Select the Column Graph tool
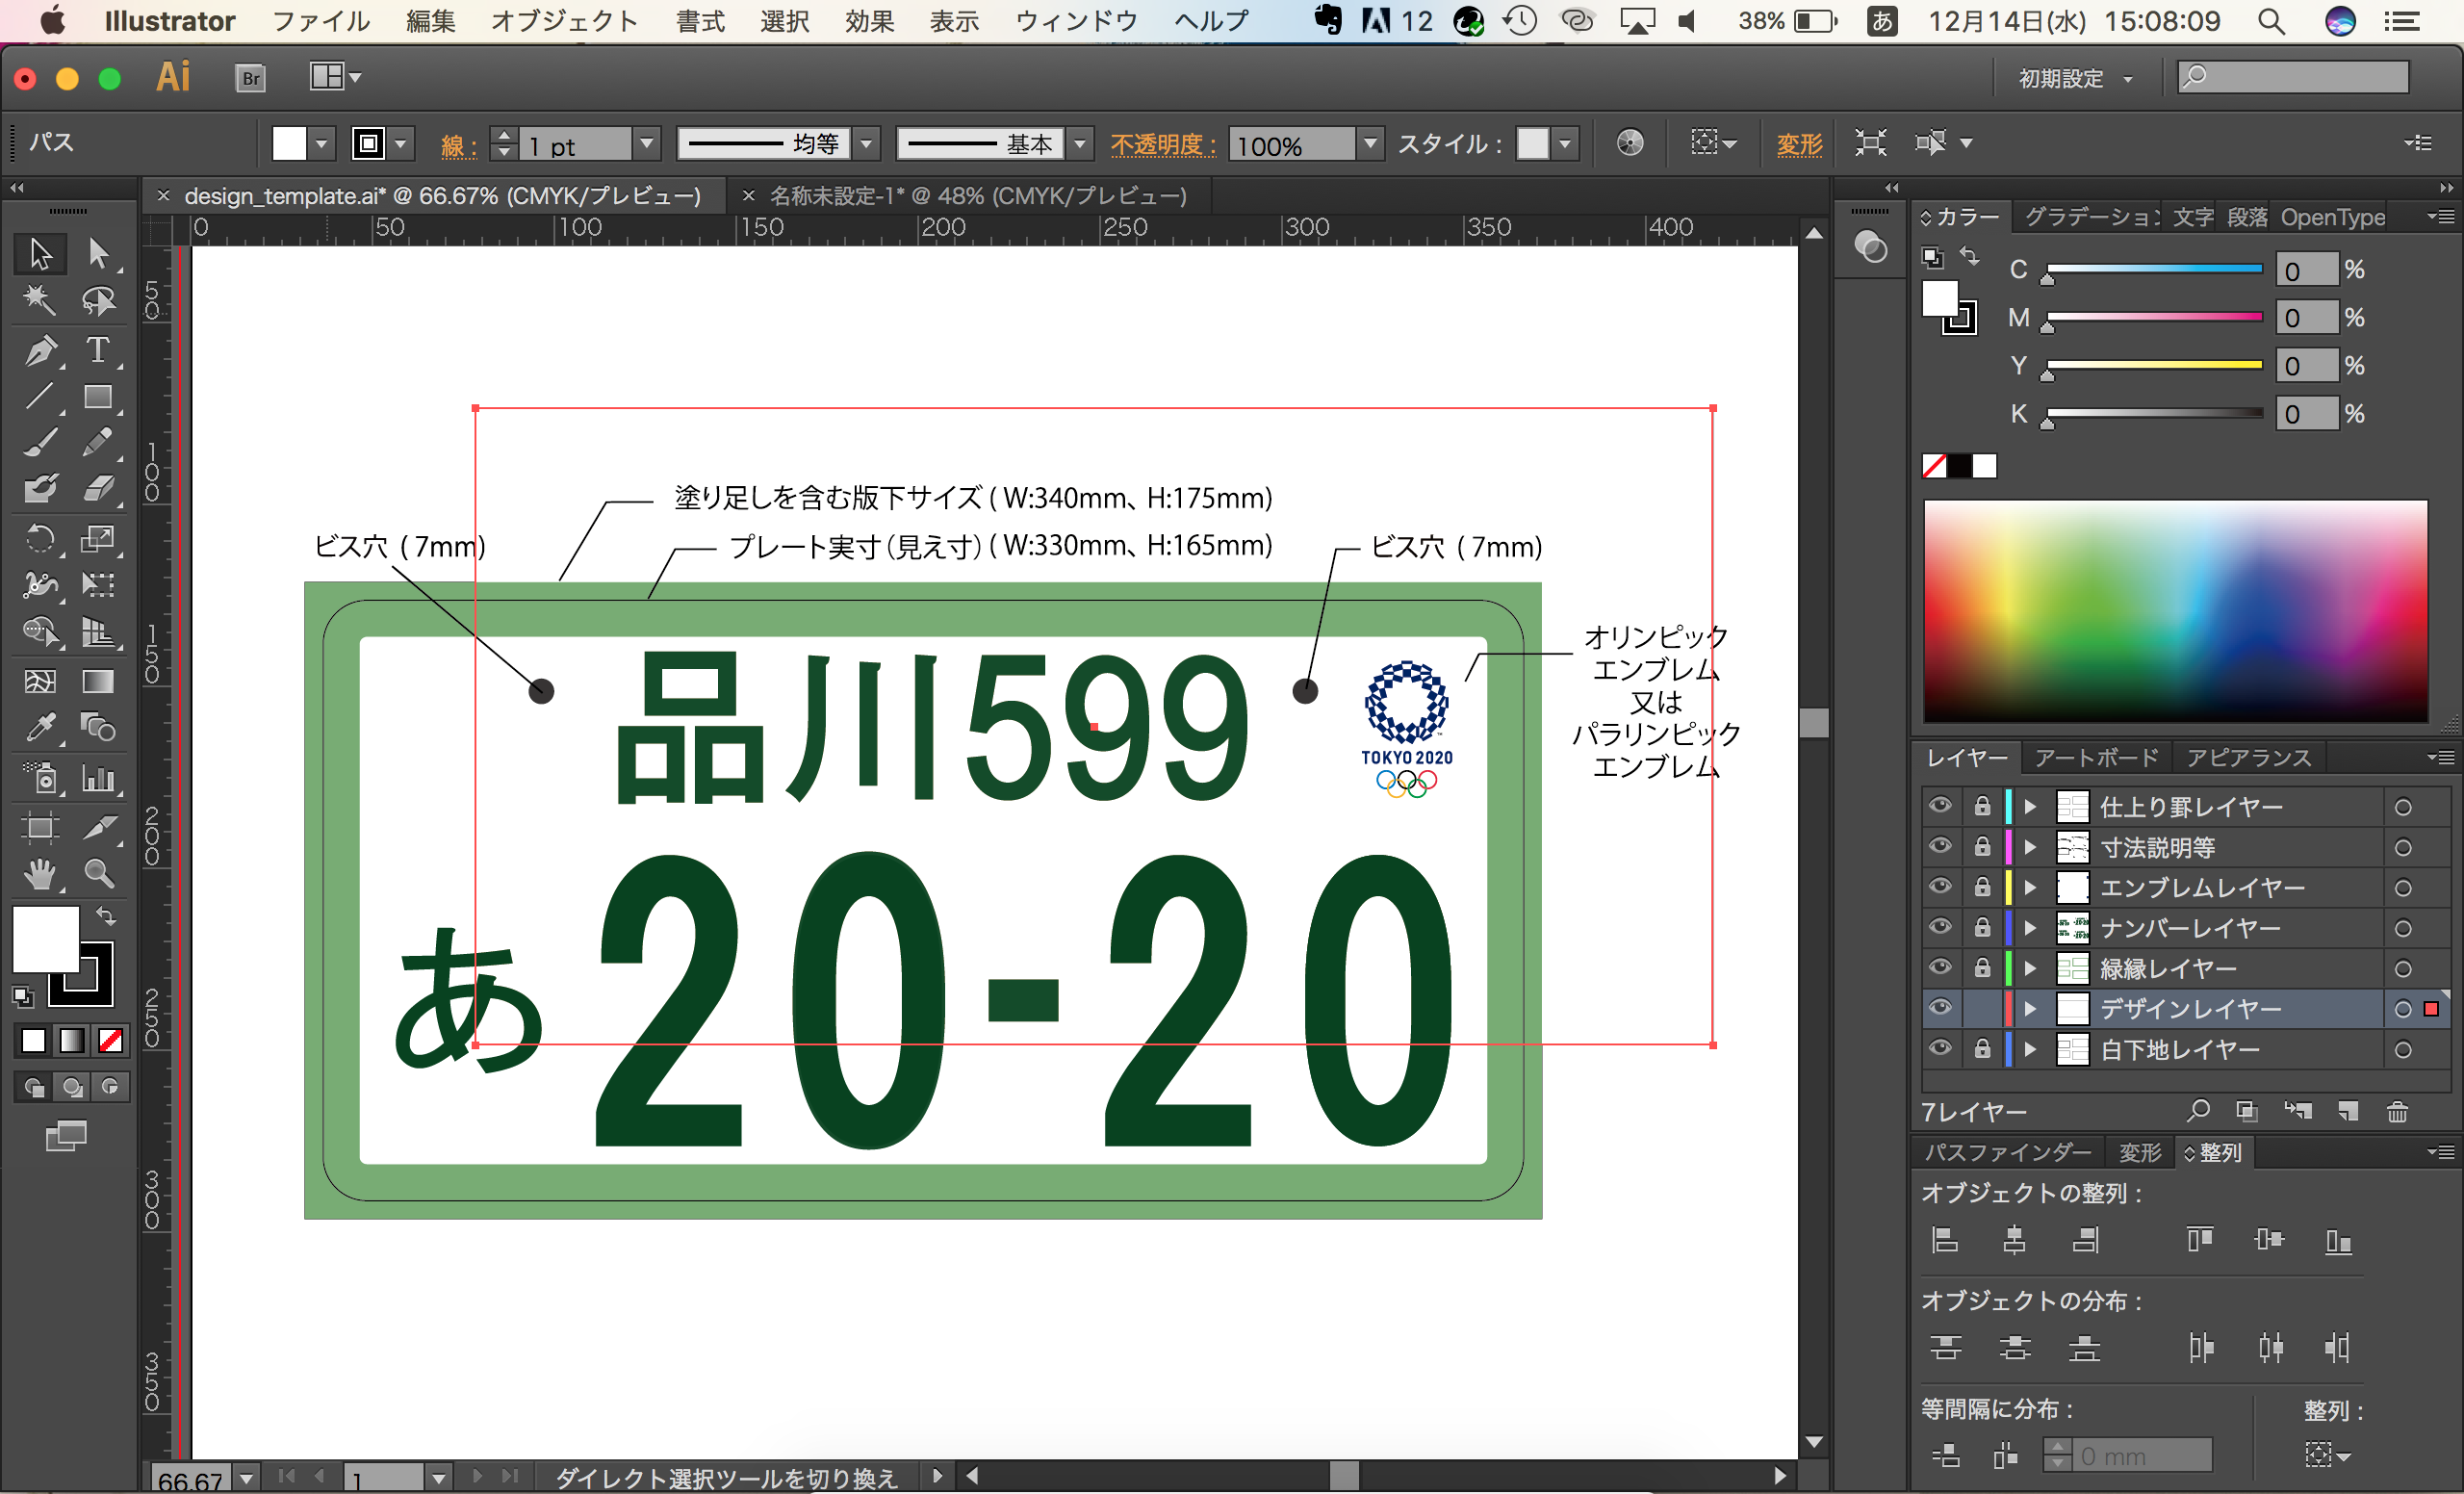The image size is (2464, 1494). (98, 778)
